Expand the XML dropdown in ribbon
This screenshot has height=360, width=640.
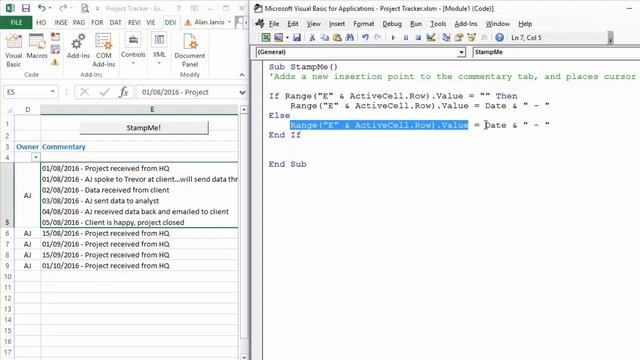pyautogui.click(x=159, y=64)
